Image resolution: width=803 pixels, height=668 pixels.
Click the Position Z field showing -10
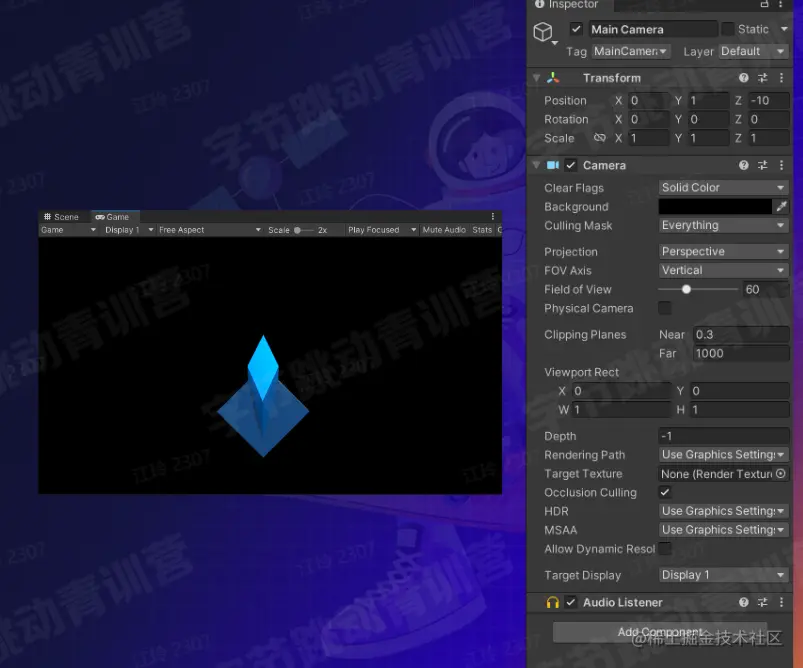point(768,100)
